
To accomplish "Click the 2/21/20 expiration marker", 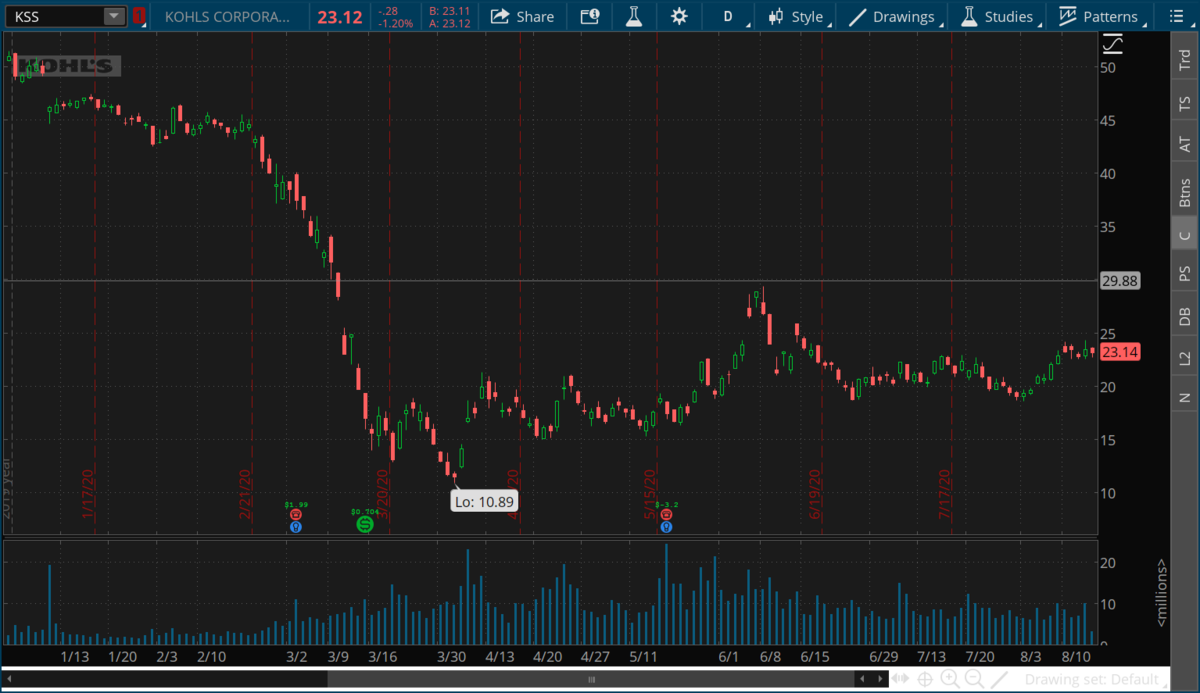I will point(246,495).
